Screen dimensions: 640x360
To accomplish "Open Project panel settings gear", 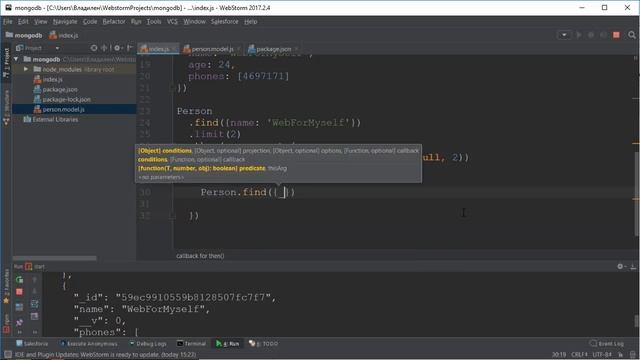I will tap(118, 48).
